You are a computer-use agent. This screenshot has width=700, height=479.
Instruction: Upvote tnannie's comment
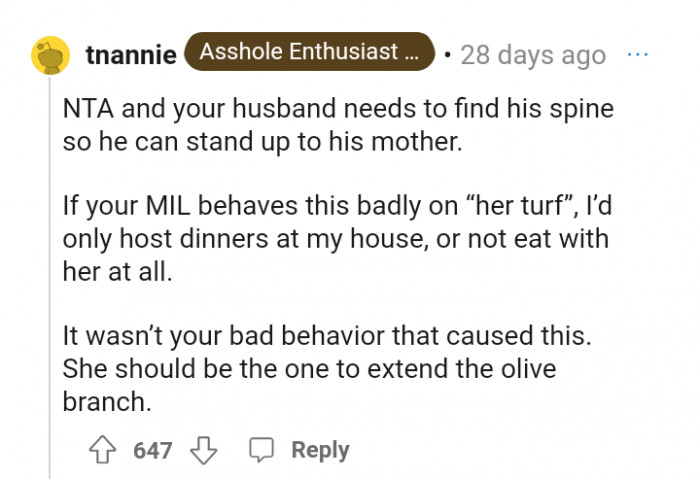(104, 450)
